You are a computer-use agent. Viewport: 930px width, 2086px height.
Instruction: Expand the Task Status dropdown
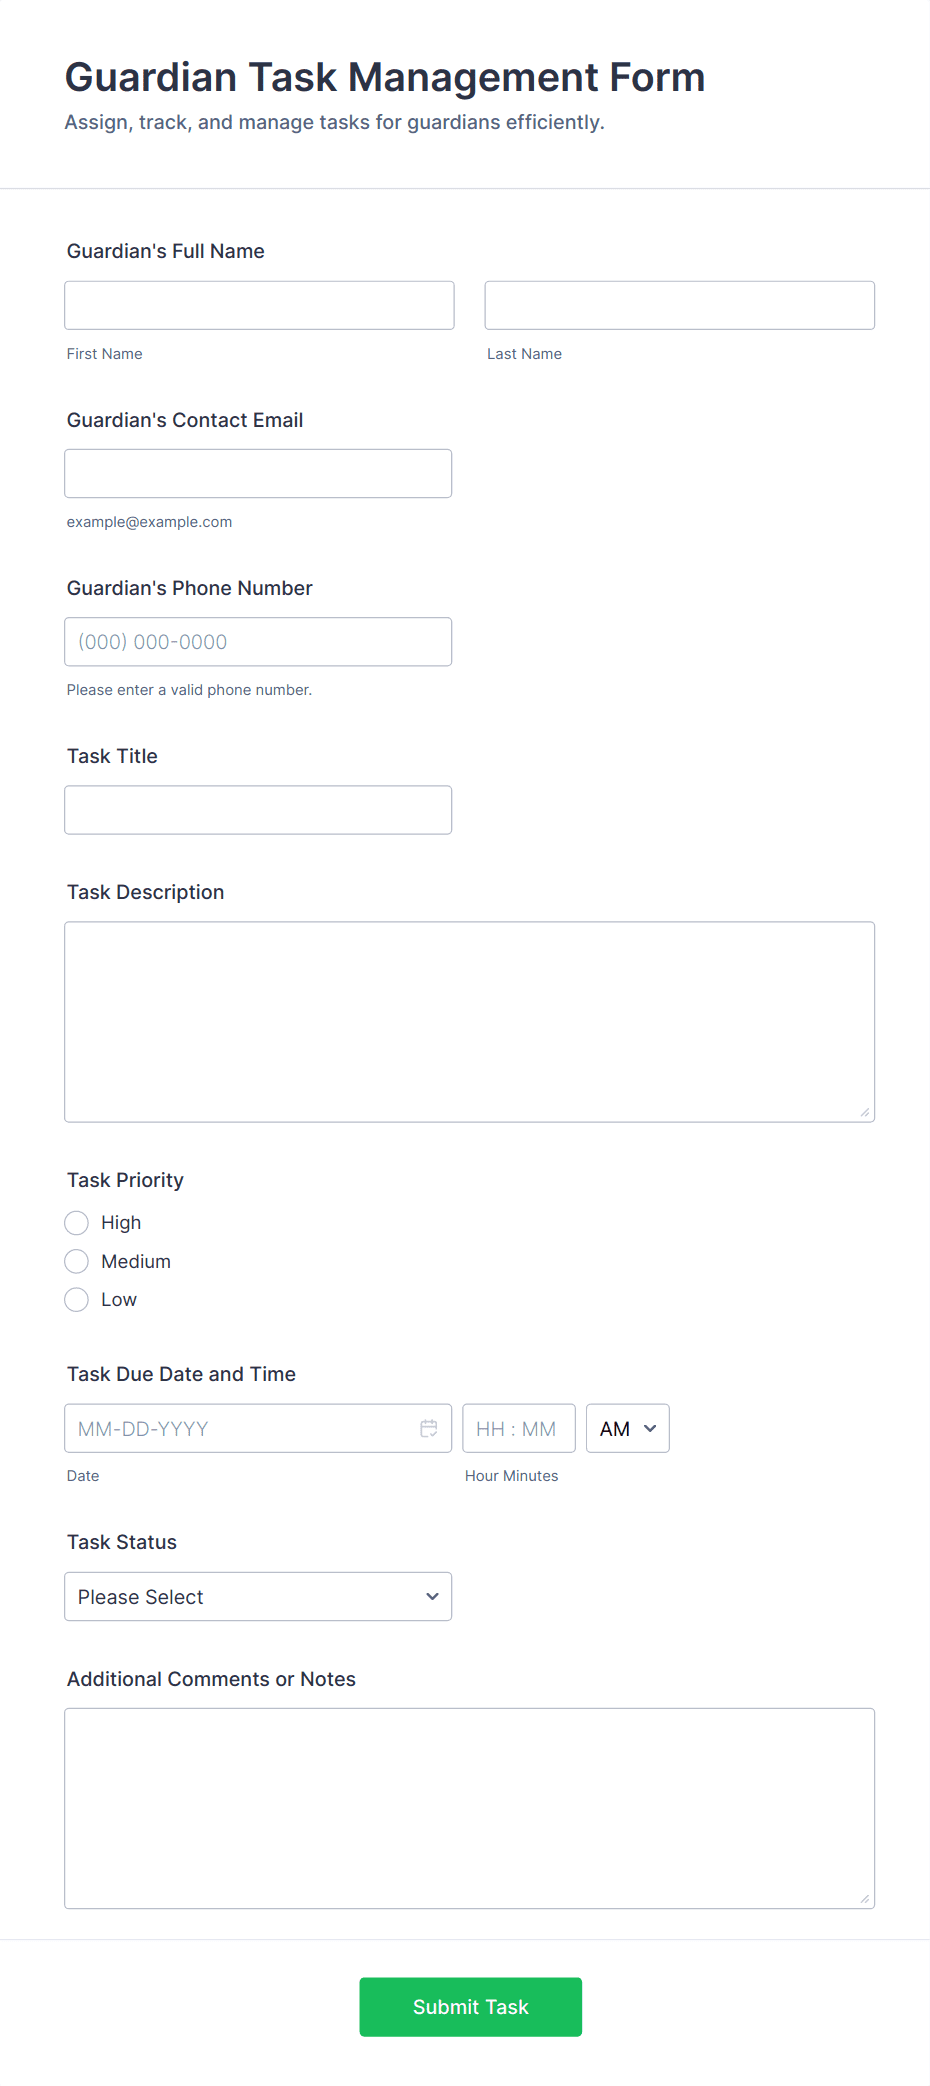click(x=258, y=1596)
